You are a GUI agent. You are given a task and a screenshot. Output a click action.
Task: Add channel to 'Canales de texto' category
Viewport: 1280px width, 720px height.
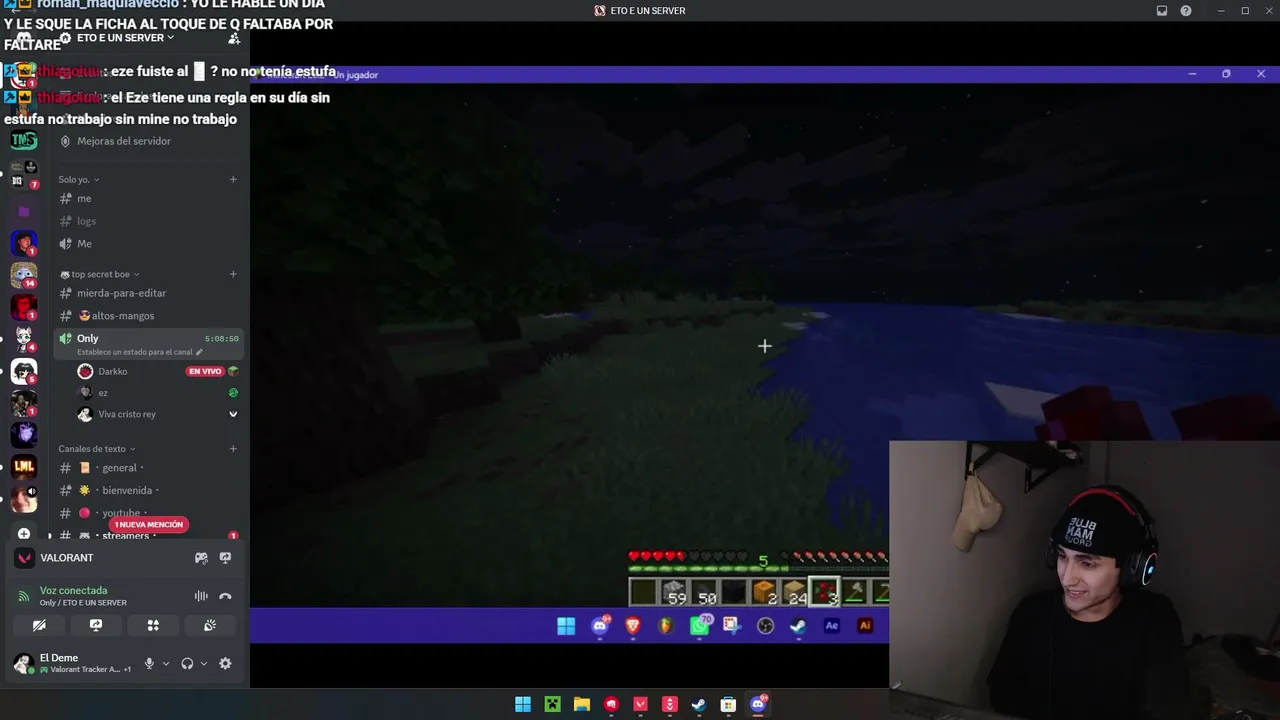pos(233,449)
